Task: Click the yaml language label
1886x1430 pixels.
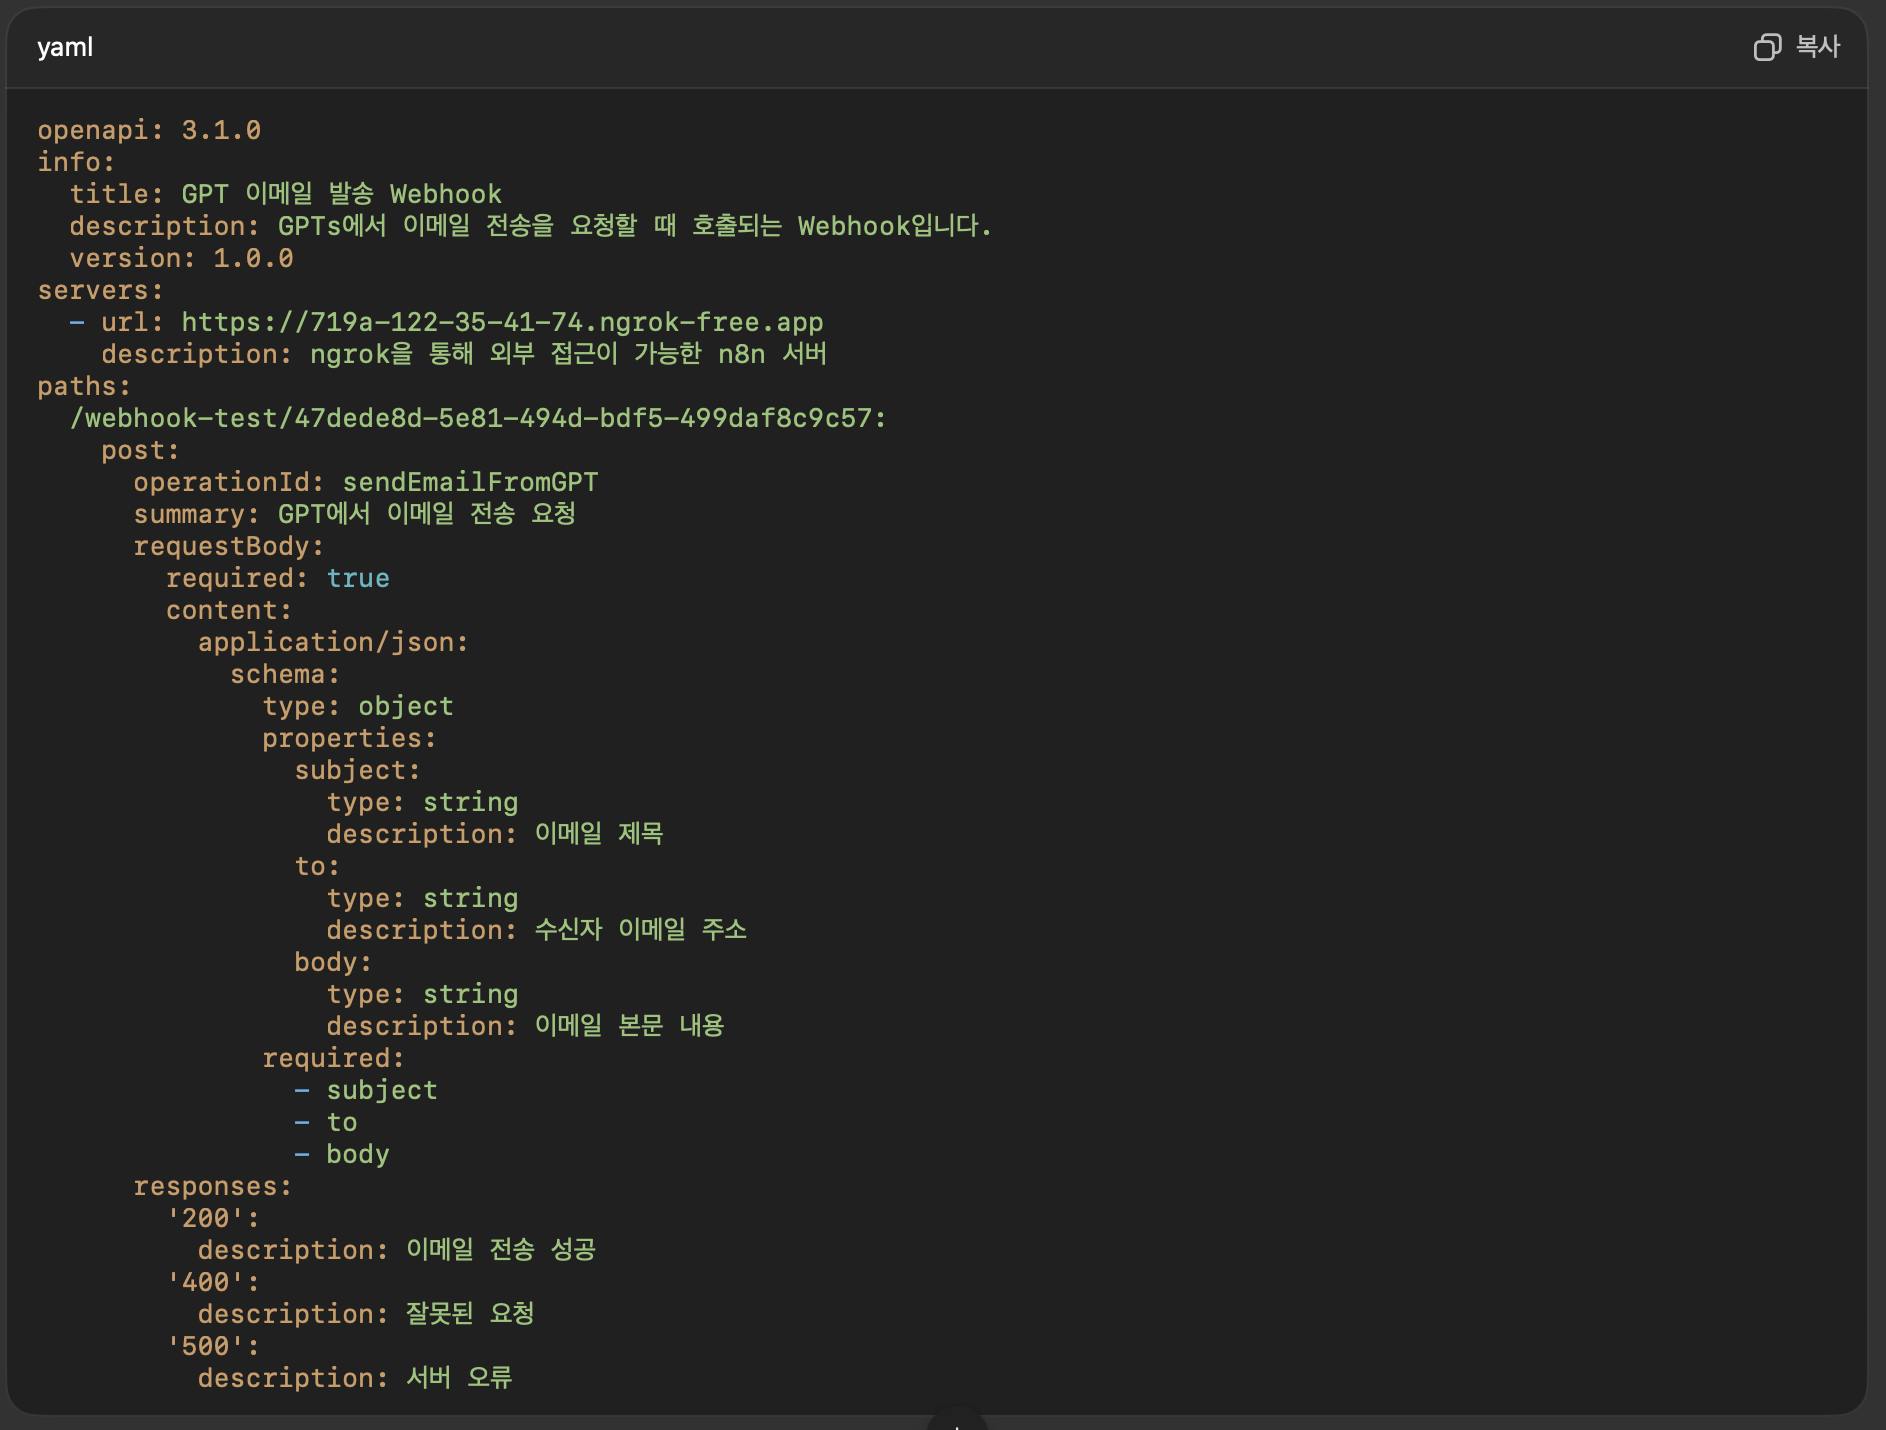Action: pyautogui.click(x=65, y=47)
